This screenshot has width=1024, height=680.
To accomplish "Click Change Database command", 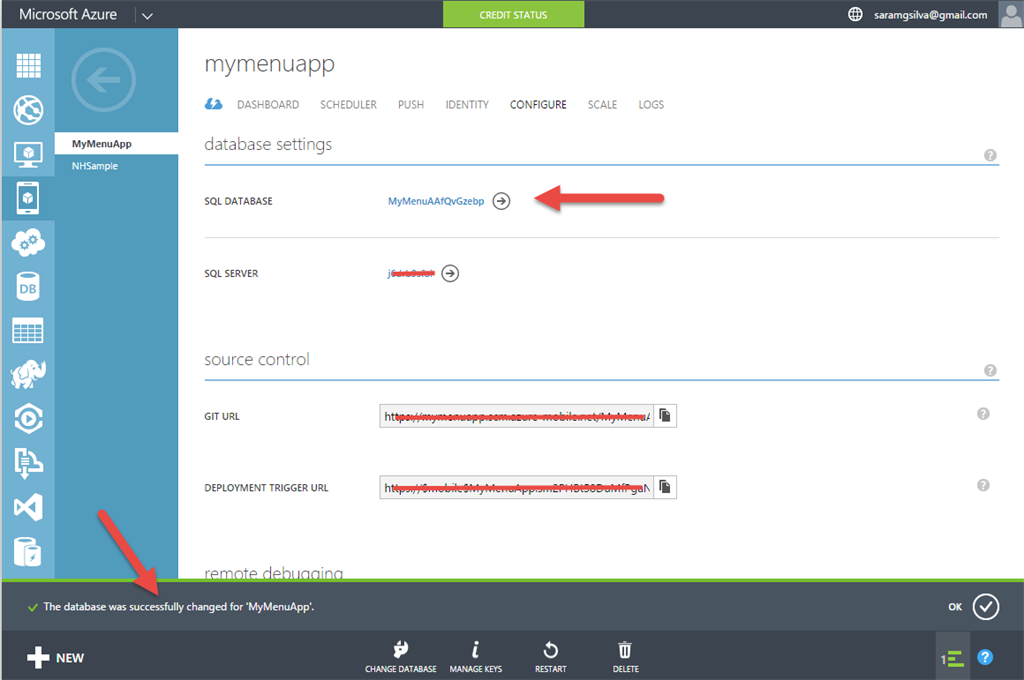I will point(400,656).
